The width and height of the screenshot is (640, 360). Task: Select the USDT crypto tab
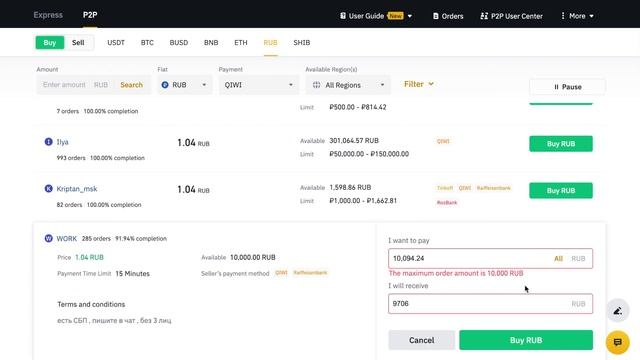click(116, 42)
